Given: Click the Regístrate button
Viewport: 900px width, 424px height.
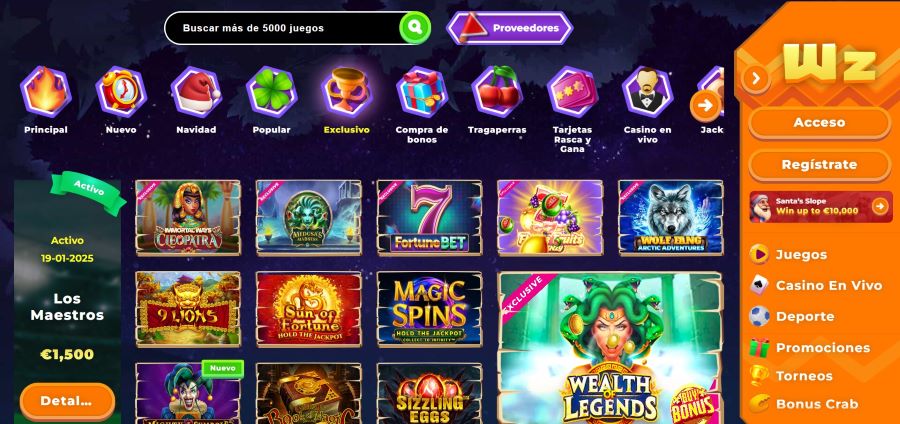Looking at the screenshot, I should 819,165.
